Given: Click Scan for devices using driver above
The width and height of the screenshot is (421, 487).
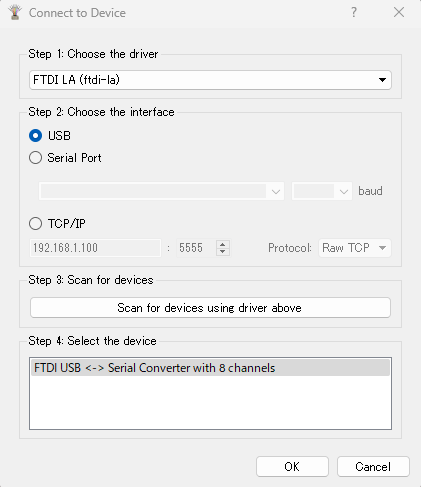Looking at the screenshot, I should [x=210, y=308].
